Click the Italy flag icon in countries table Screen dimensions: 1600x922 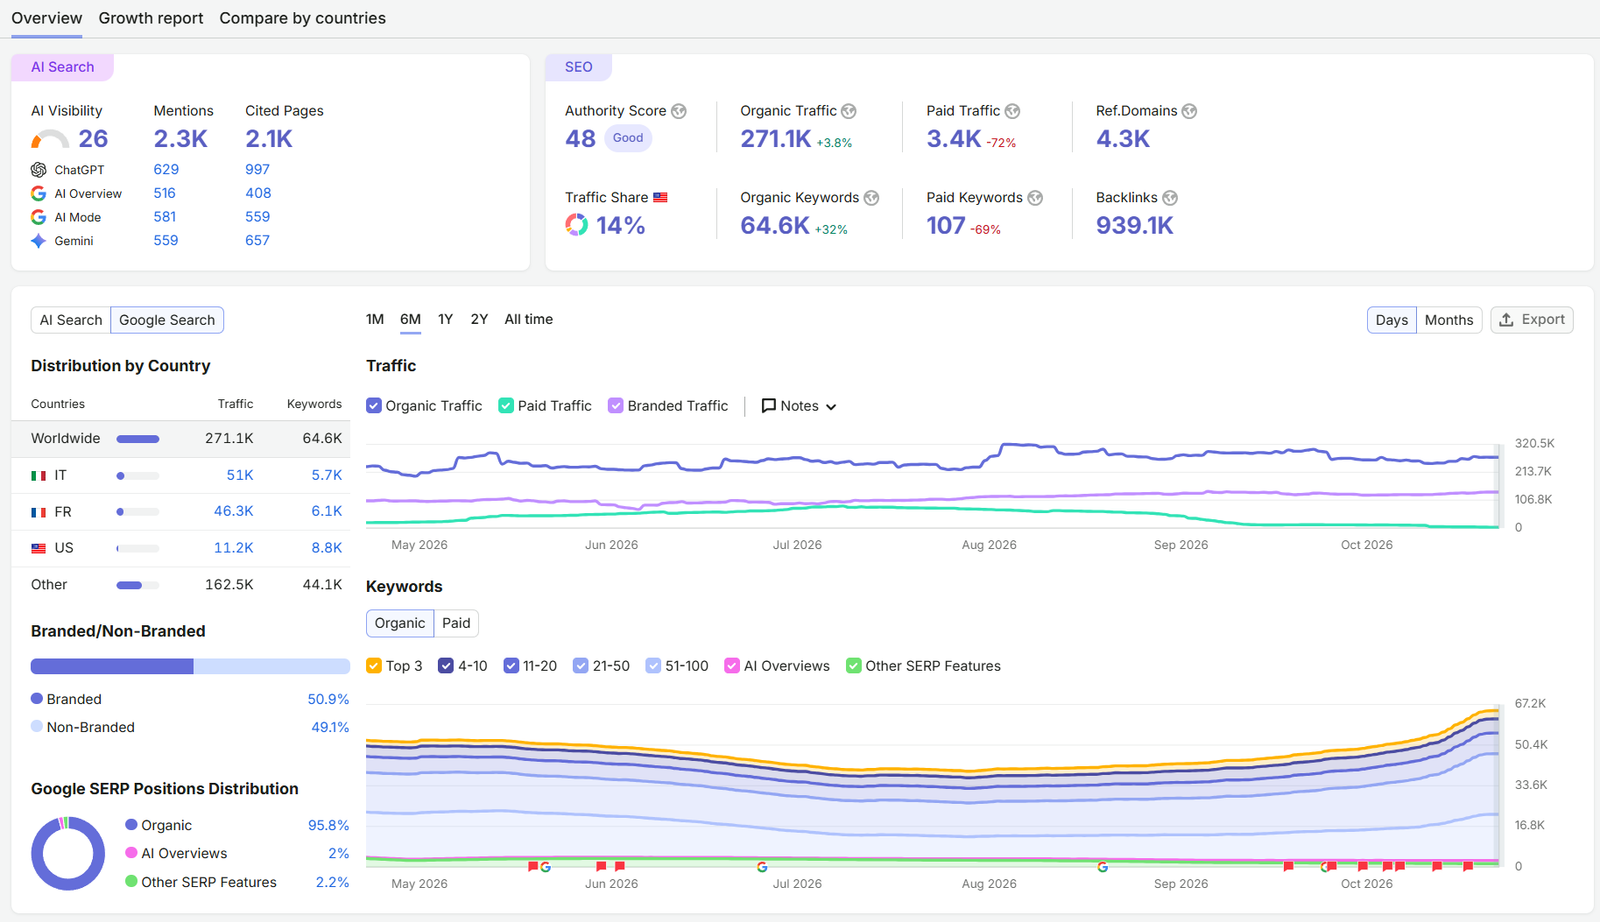[x=39, y=476]
